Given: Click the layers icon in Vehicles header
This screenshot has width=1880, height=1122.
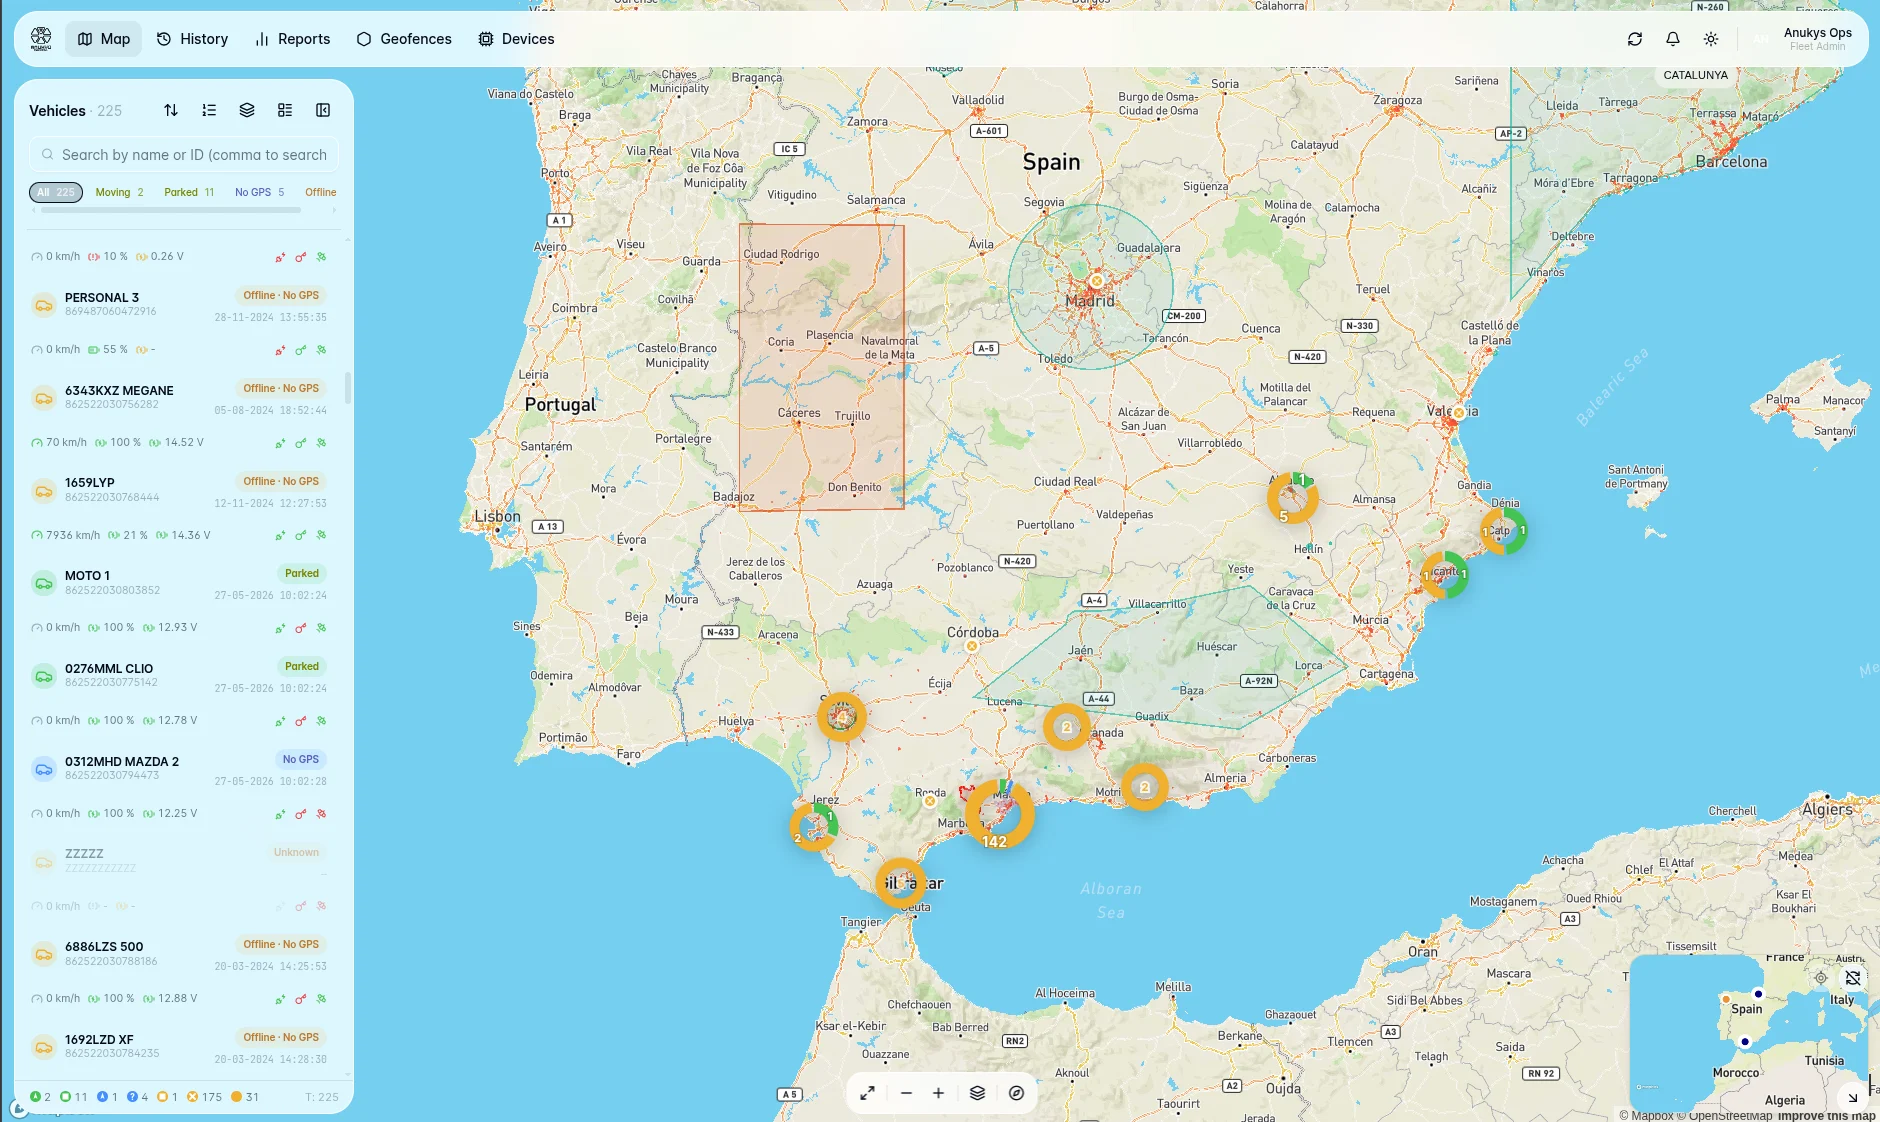Looking at the screenshot, I should click(x=247, y=110).
